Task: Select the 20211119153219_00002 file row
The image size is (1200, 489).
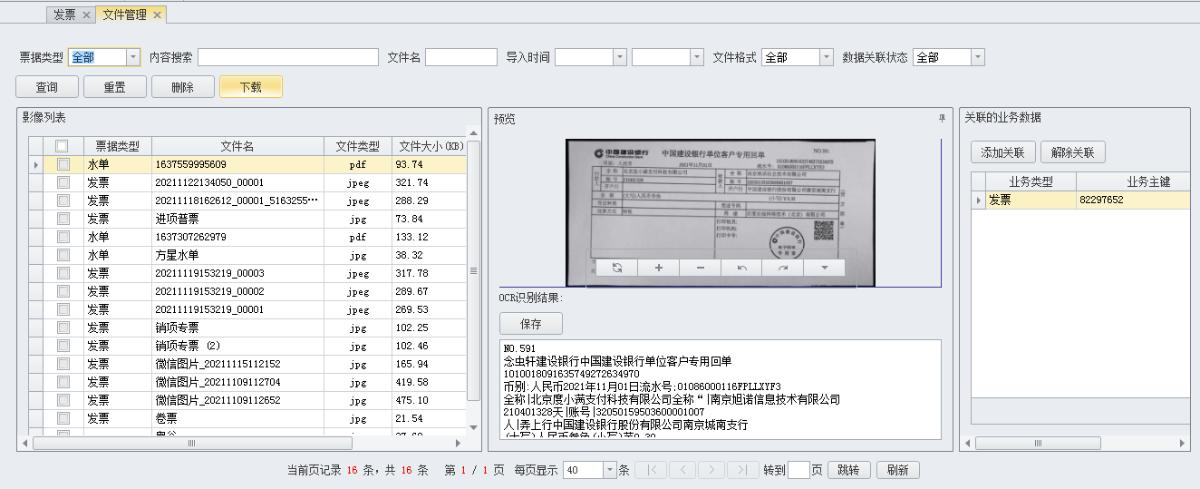Action: 248,290
